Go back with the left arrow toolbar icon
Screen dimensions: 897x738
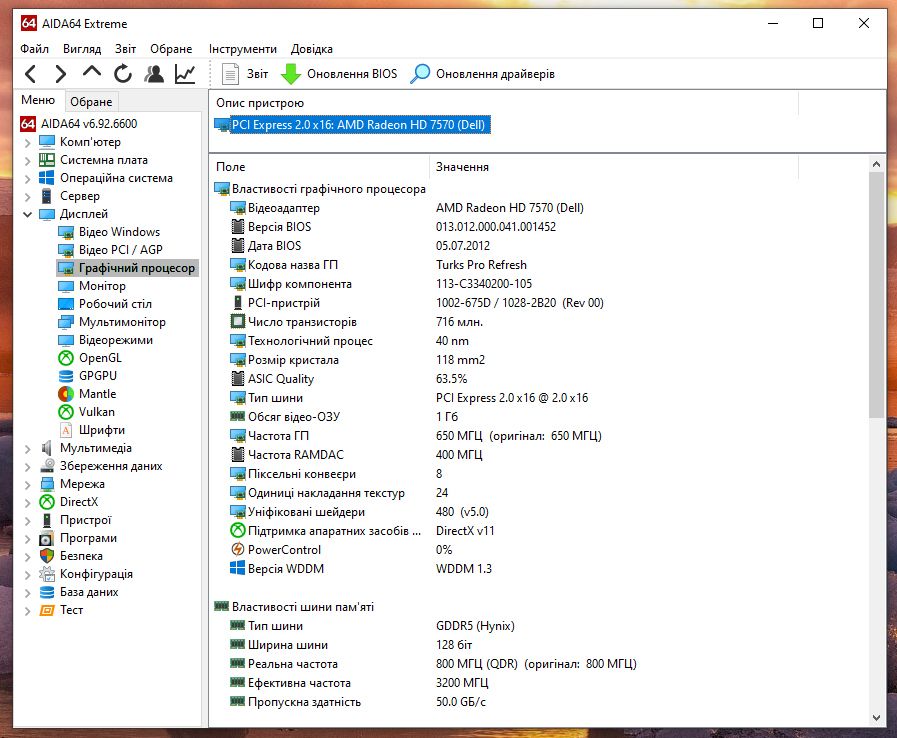point(31,74)
